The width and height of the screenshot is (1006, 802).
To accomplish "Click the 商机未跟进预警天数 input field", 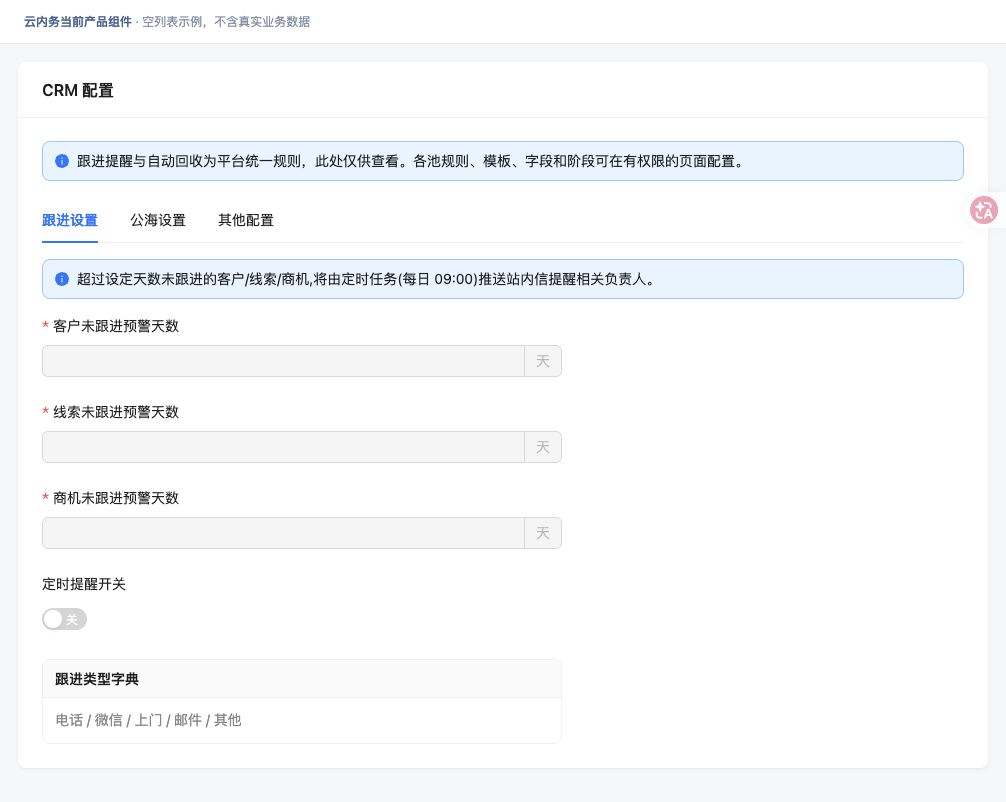I will [284, 533].
